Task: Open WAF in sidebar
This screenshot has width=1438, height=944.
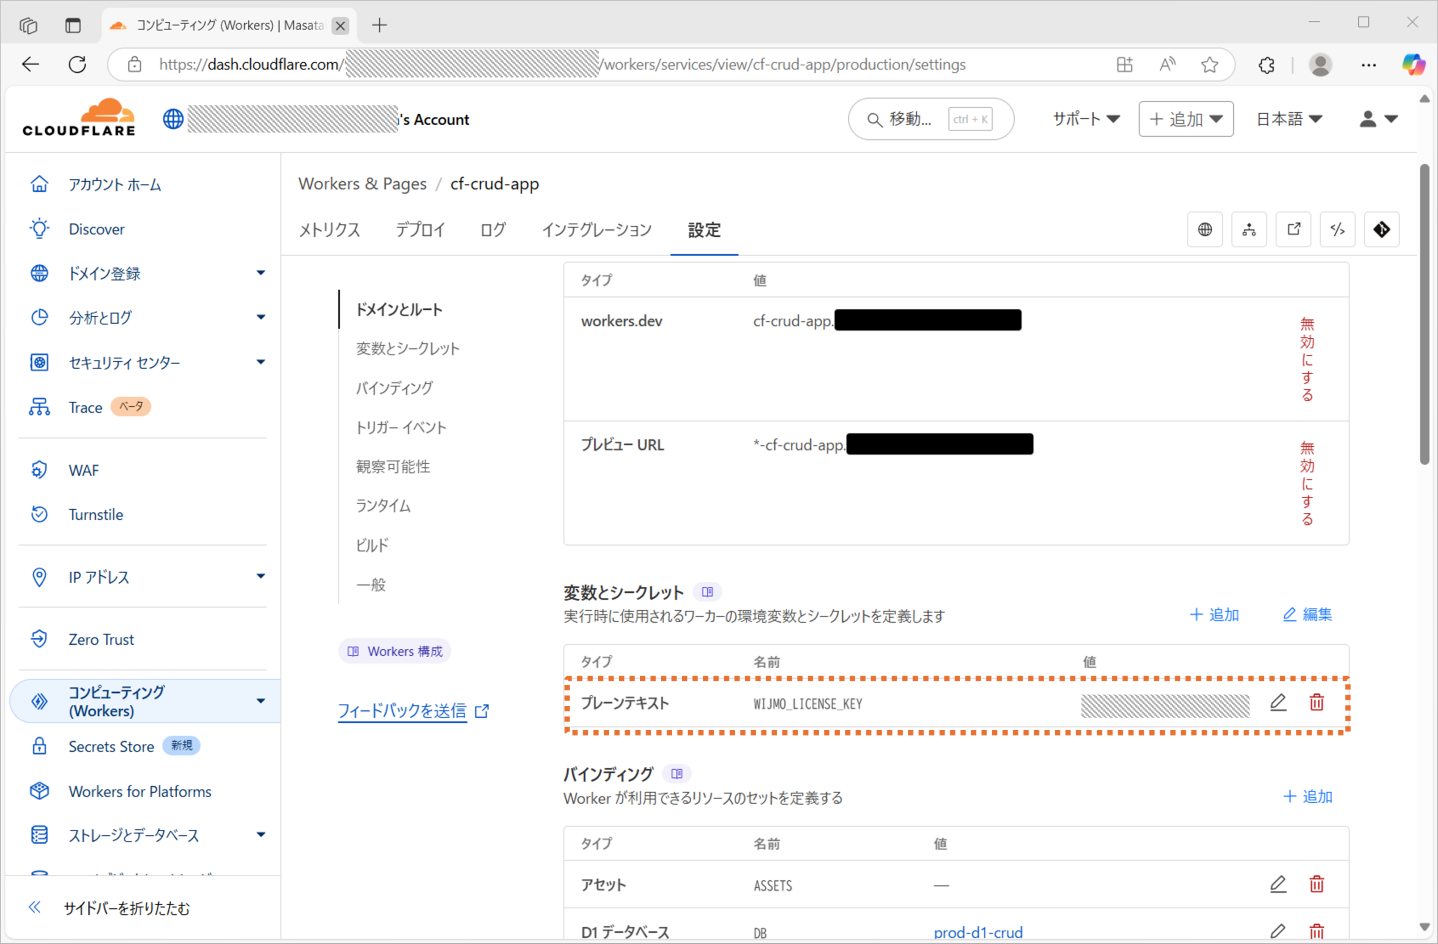Action: 83,470
